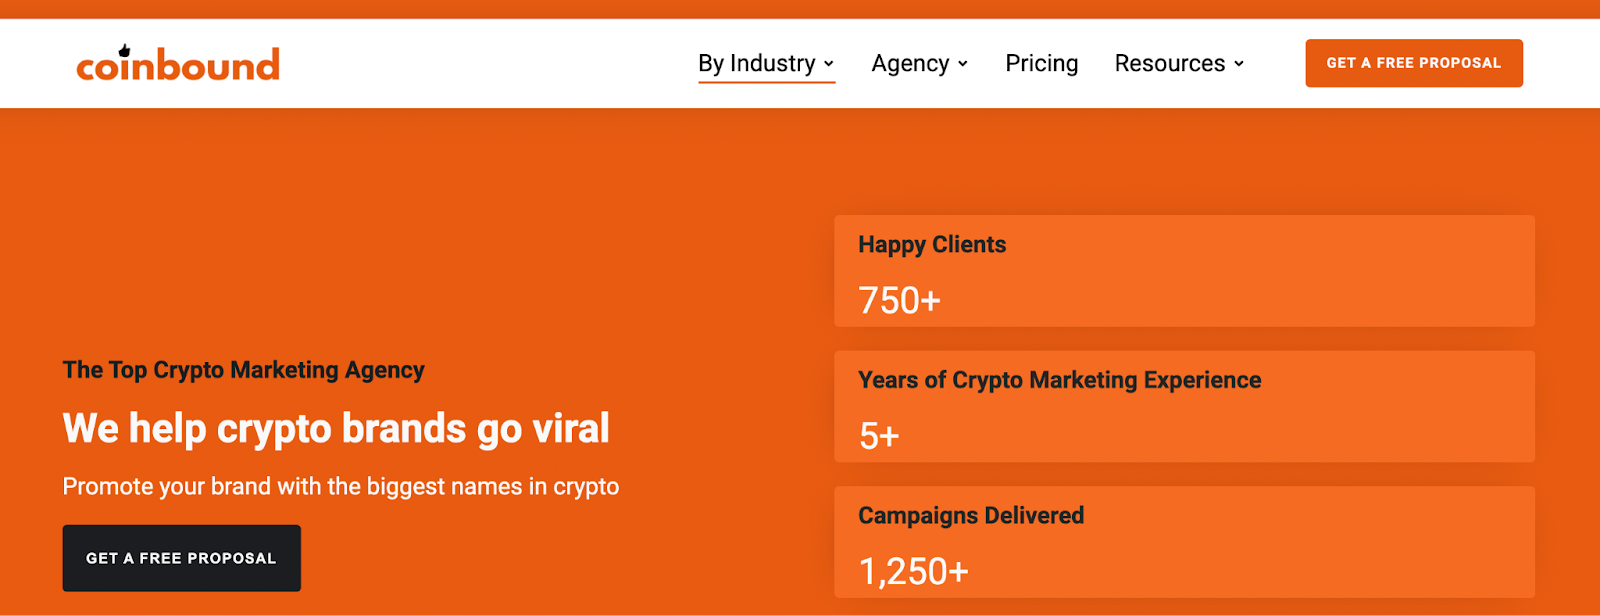This screenshot has width=1600, height=616.
Task: Click 'The Top Crypto Marketing Agency' subtitle
Action: (x=243, y=370)
